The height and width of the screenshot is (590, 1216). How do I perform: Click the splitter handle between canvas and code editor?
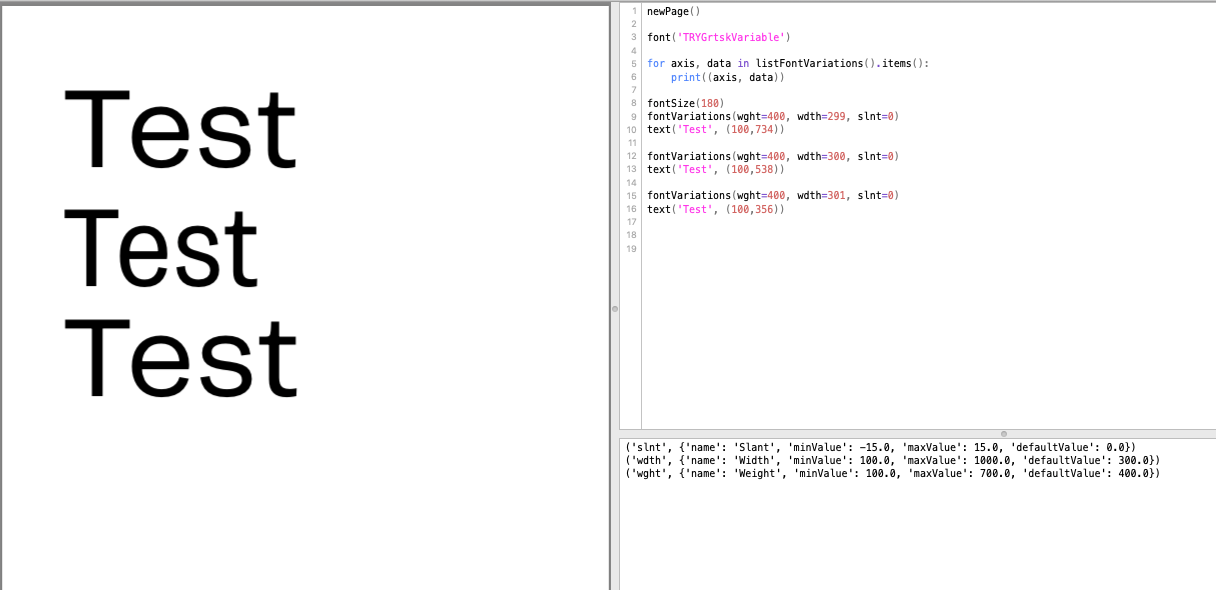tap(613, 310)
